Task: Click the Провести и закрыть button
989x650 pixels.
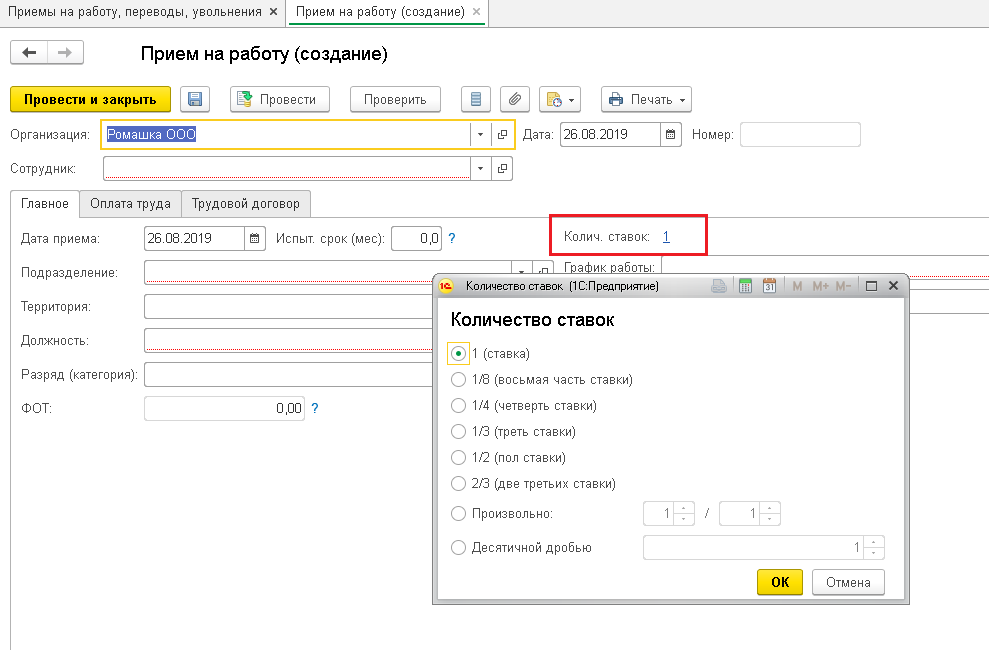Action: coord(90,100)
